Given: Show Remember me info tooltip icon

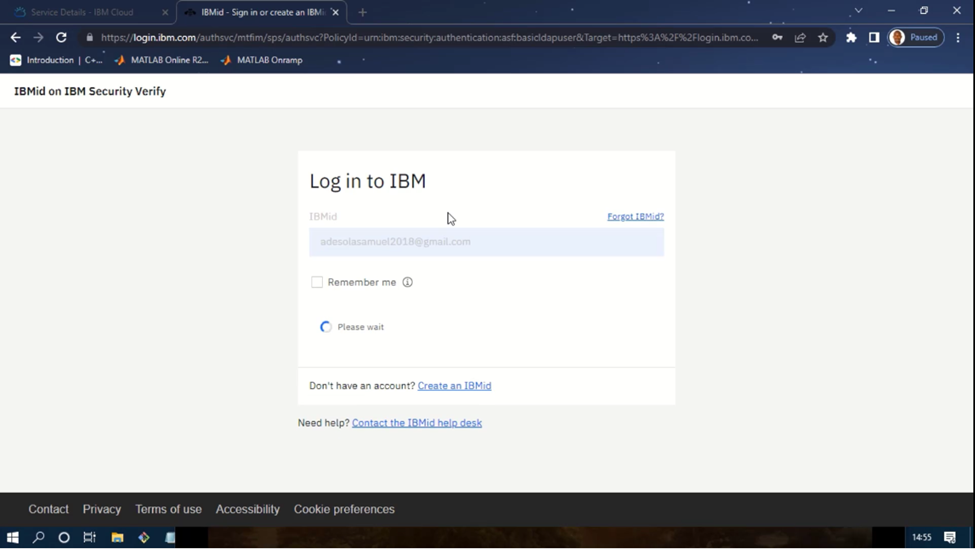Looking at the screenshot, I should point(407,282).
